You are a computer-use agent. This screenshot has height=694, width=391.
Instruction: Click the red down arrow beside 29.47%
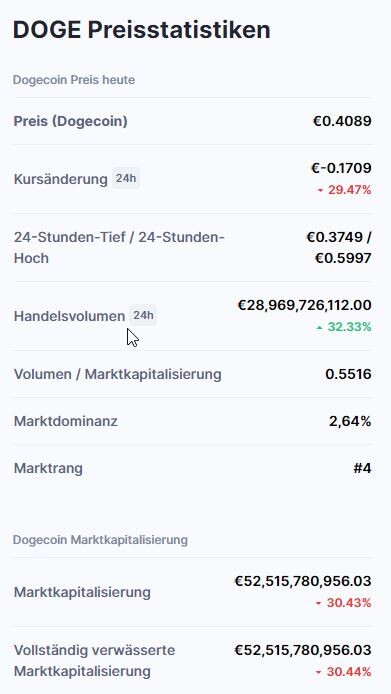click(x=320, y=191)
